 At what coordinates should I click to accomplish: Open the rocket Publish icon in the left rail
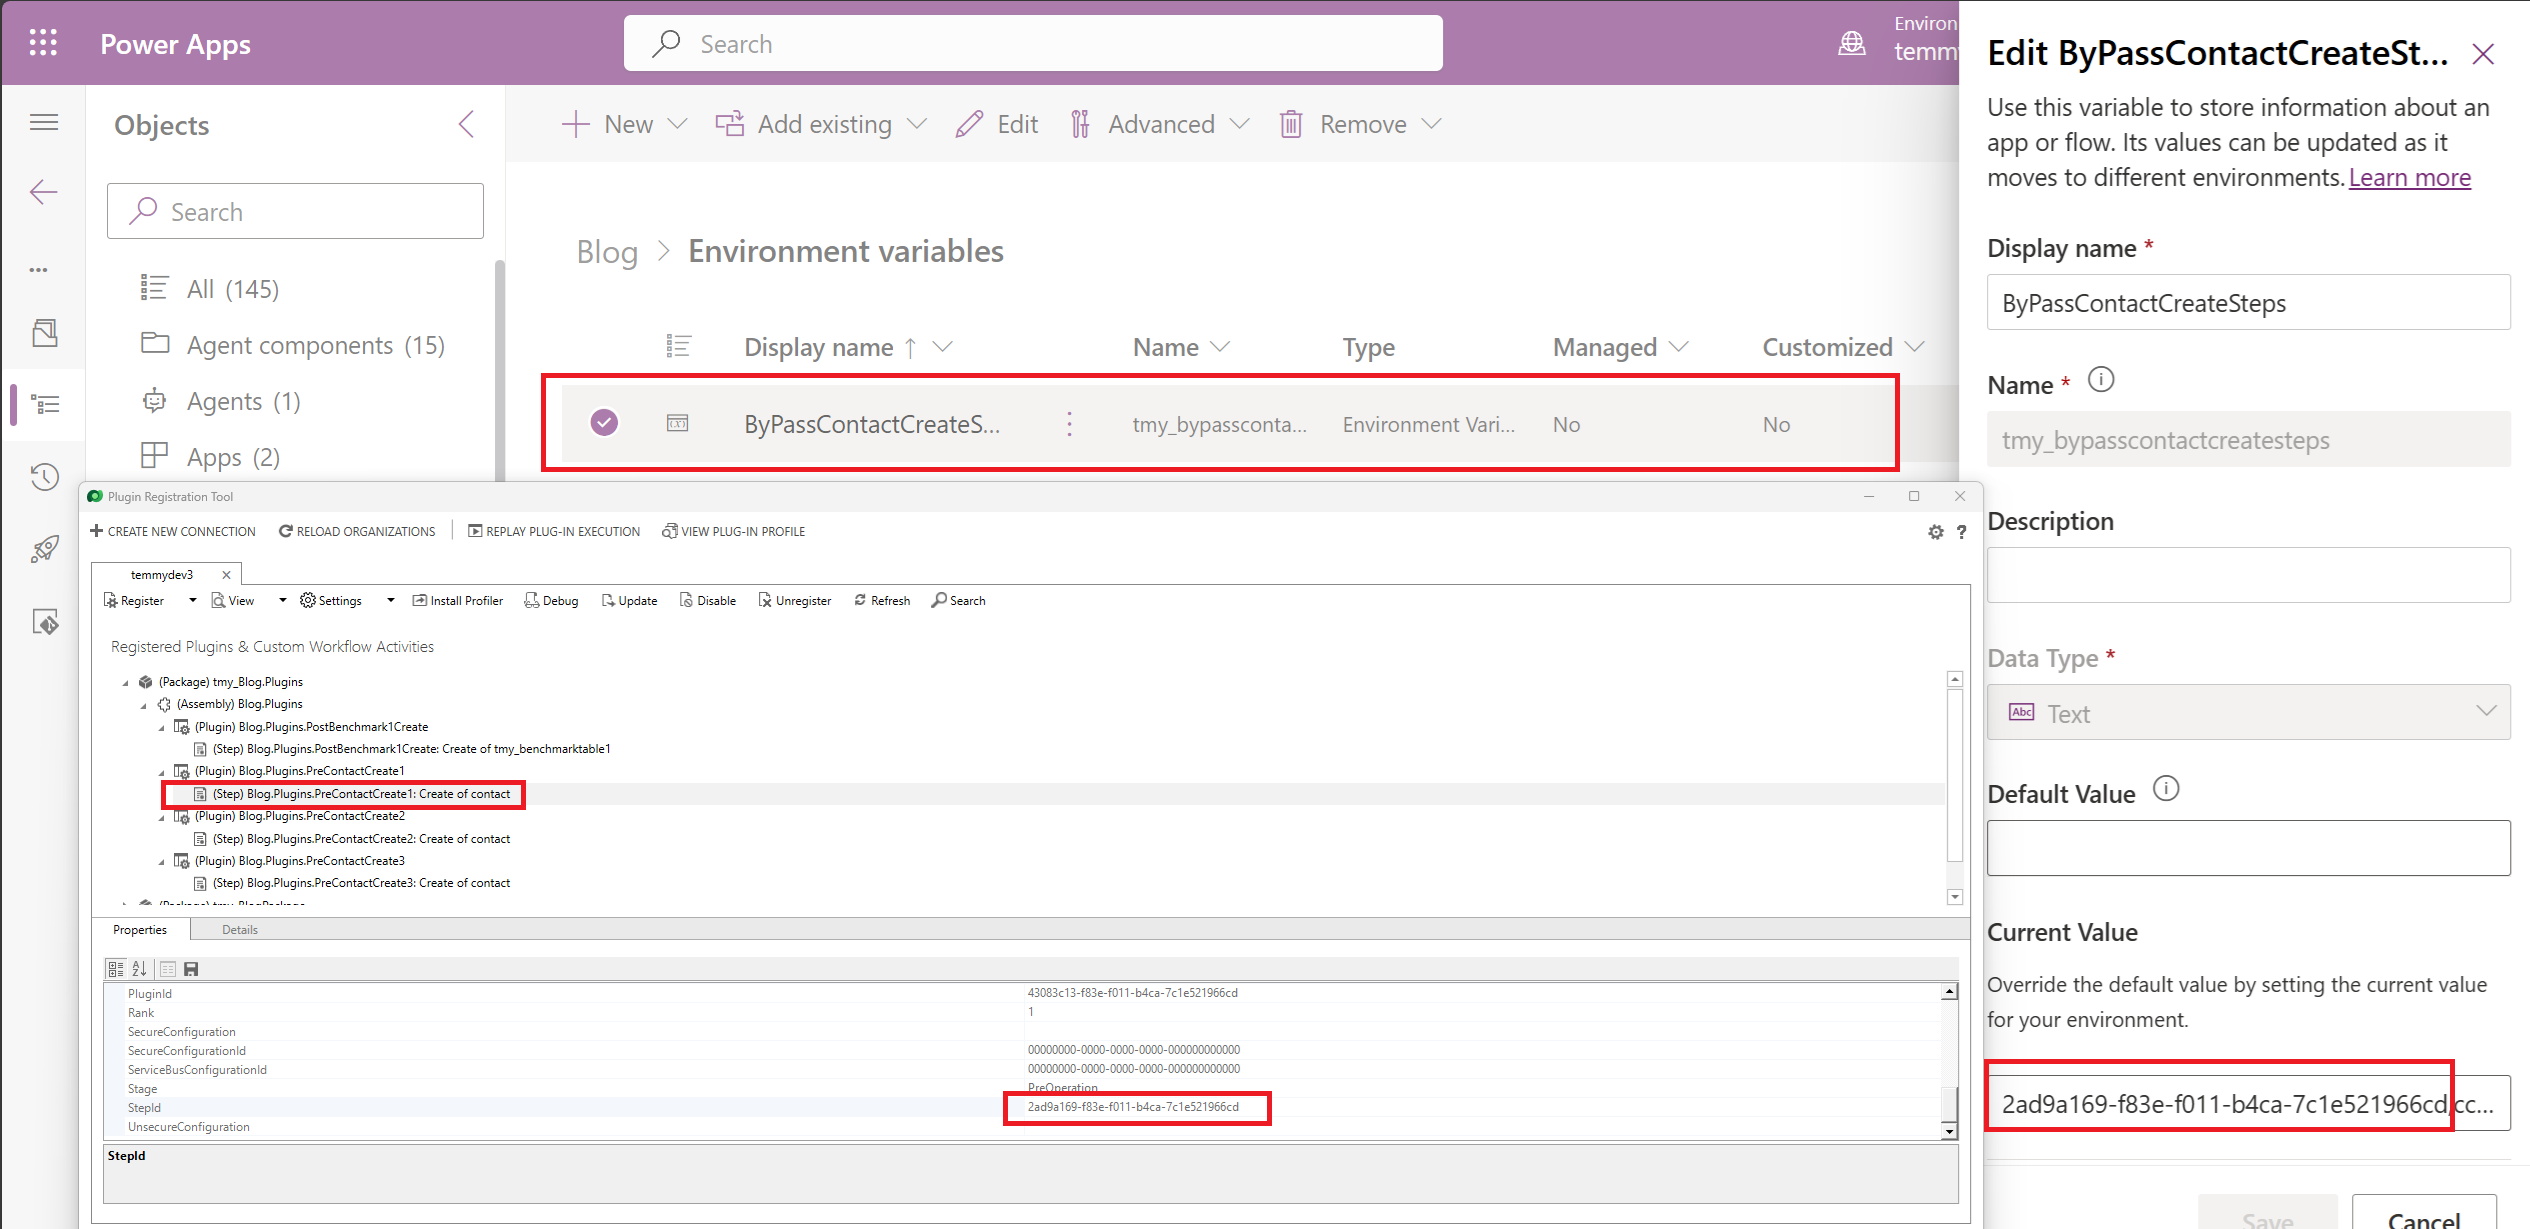pyautogui.click(x=44, y=549)
